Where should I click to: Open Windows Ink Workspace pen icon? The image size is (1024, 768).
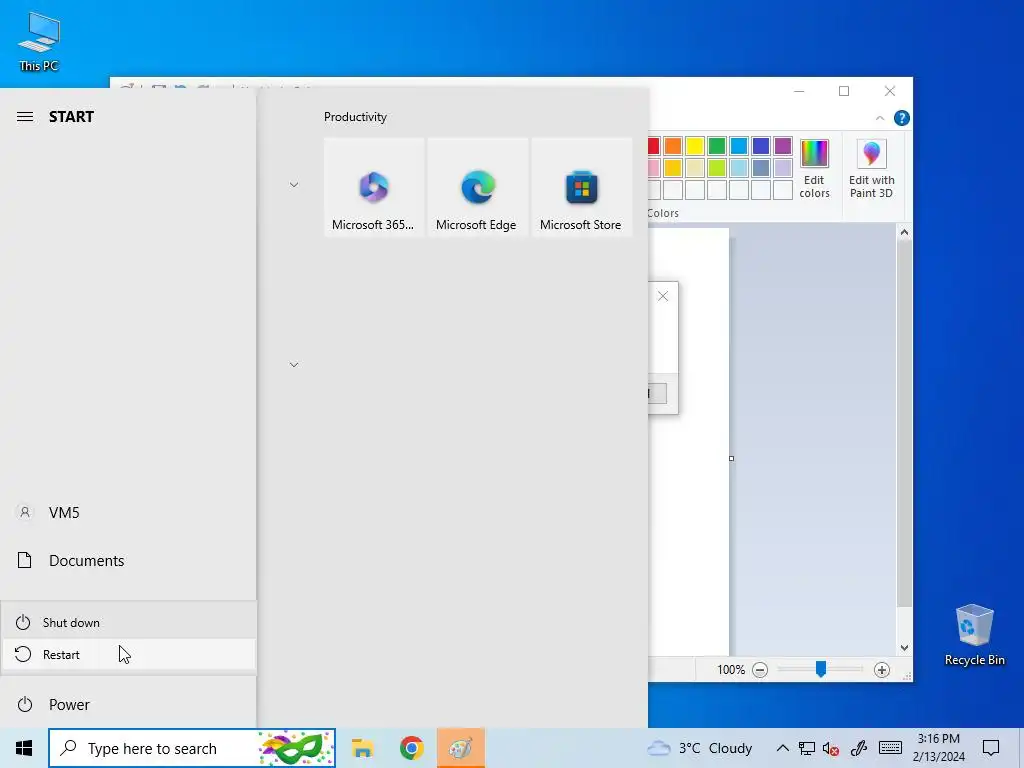[x=858, y=748]
